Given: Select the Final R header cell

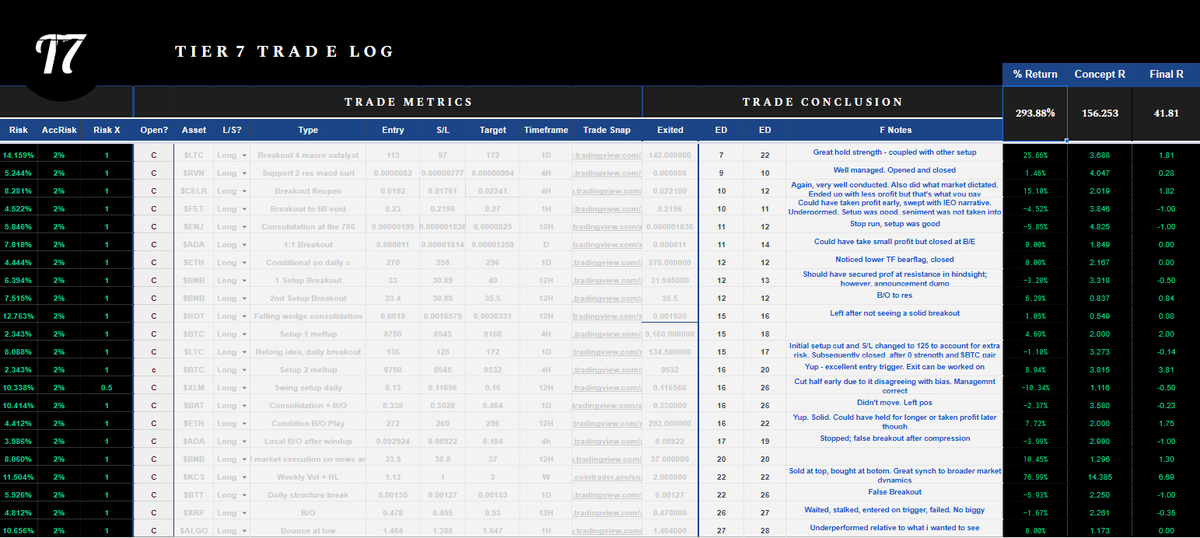Looking at the screenshot, I should [x=1166, y=74].
